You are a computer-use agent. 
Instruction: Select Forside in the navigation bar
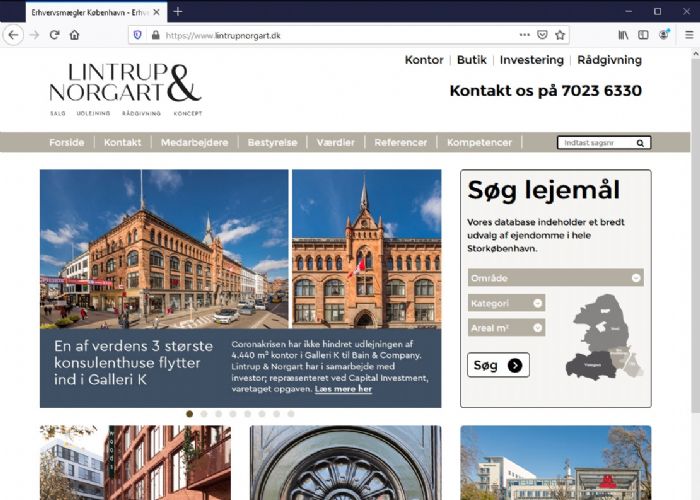point(67,142)
